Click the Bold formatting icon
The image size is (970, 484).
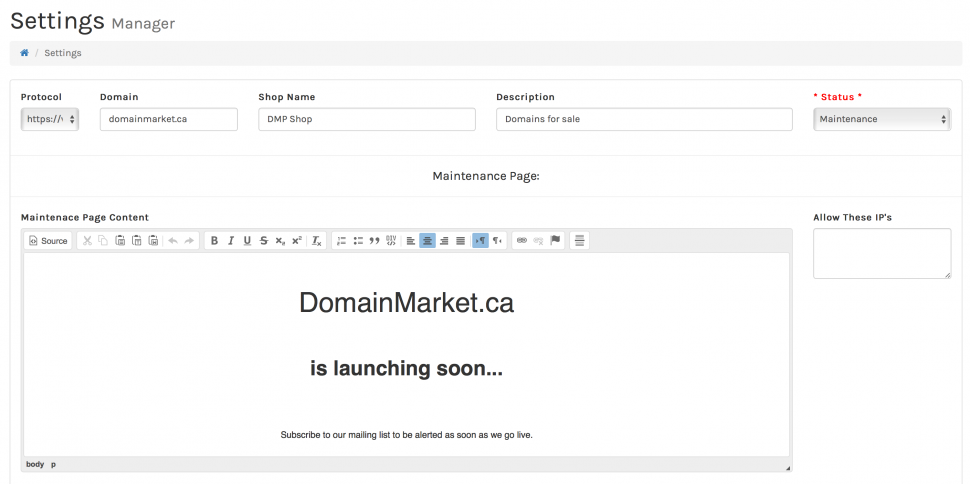pyautogui.click(x=214, y=241)
